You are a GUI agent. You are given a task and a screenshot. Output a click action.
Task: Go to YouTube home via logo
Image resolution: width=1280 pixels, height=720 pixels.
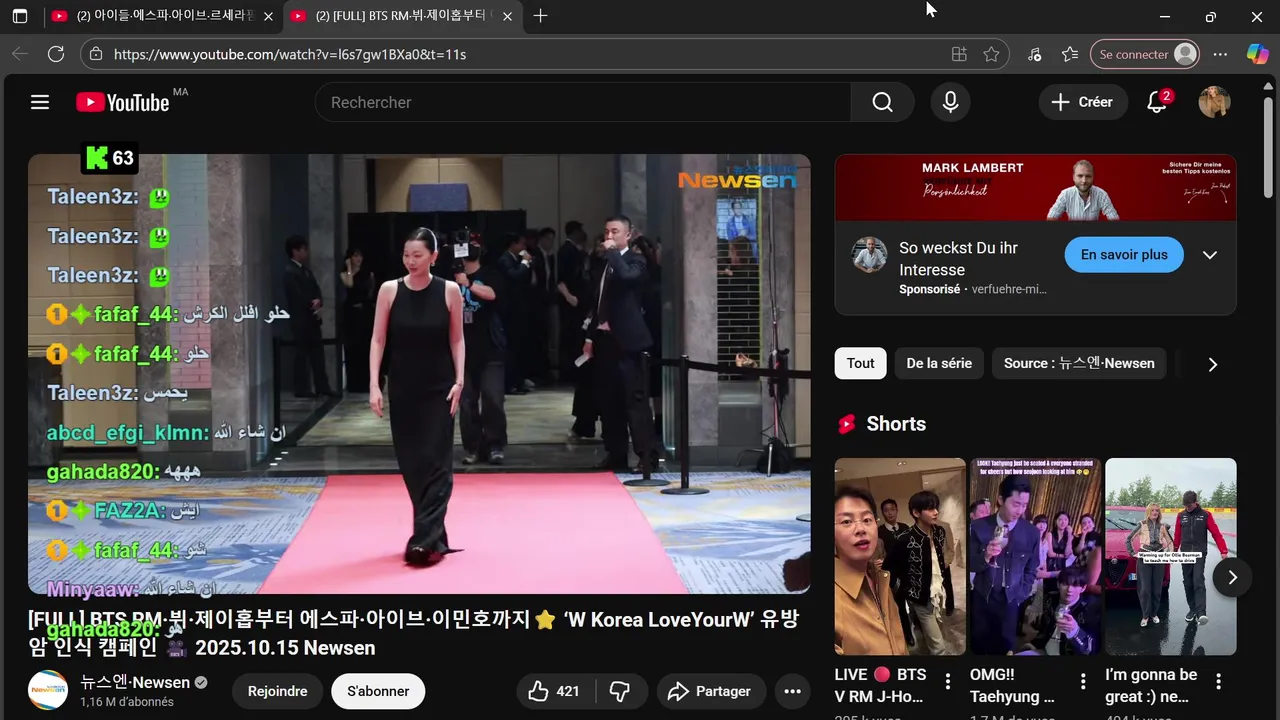[x=123, y=102]
